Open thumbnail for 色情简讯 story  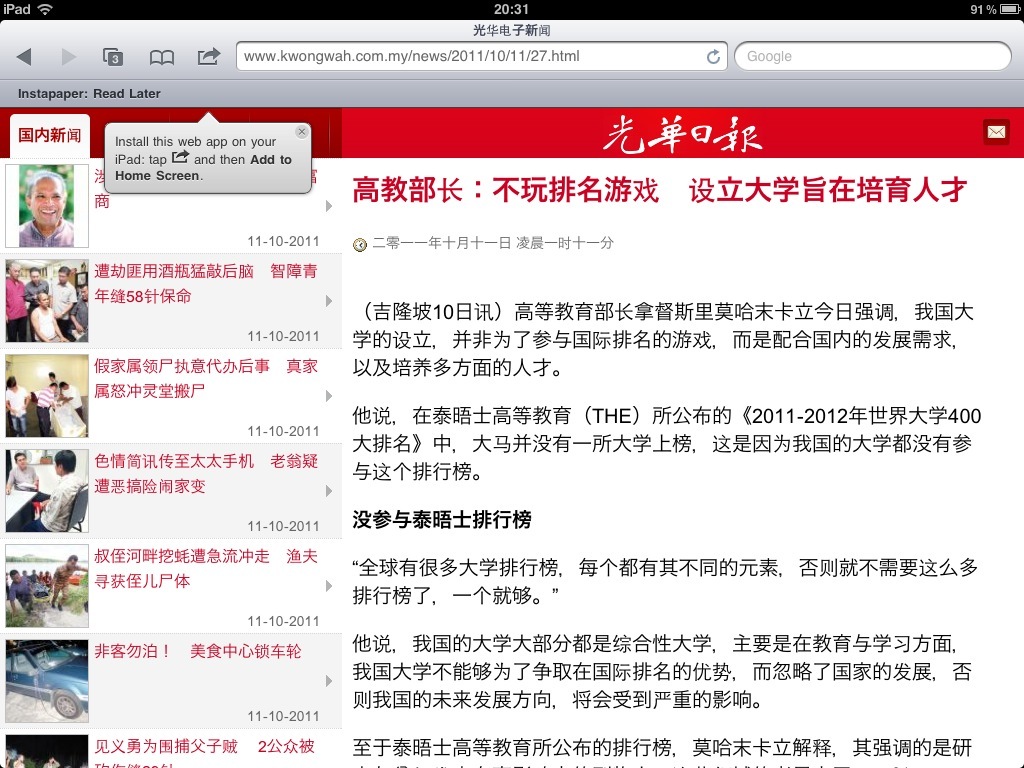pyautogui.click(x=47, y=491)
